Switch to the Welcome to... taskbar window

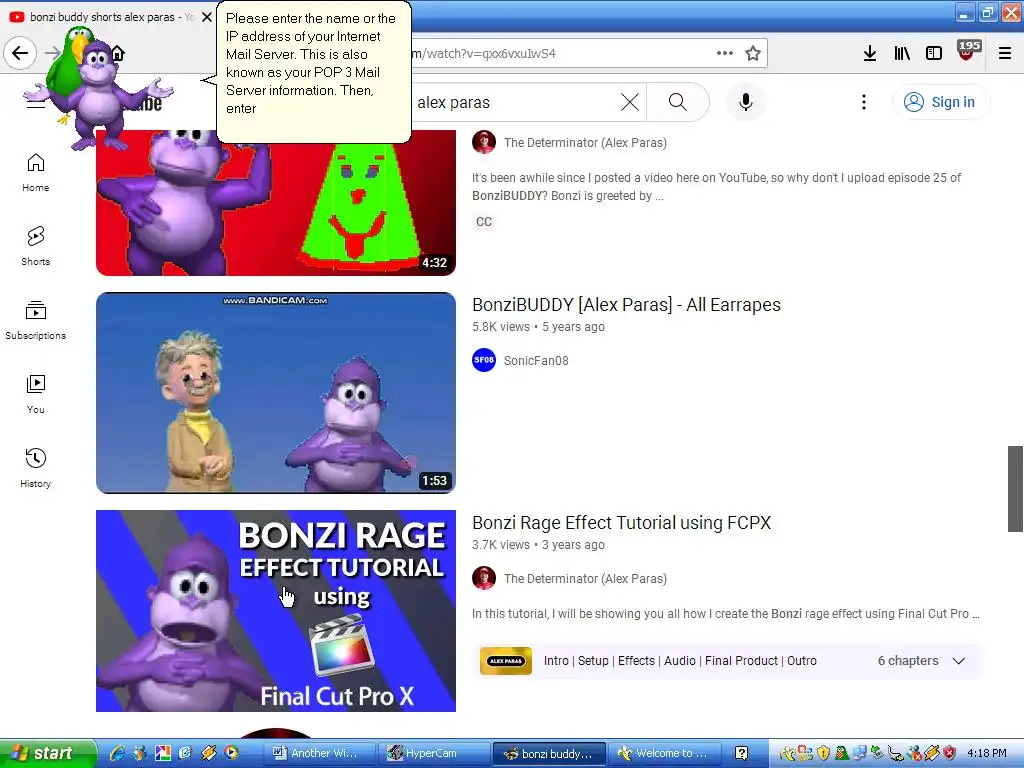(665, 753)
